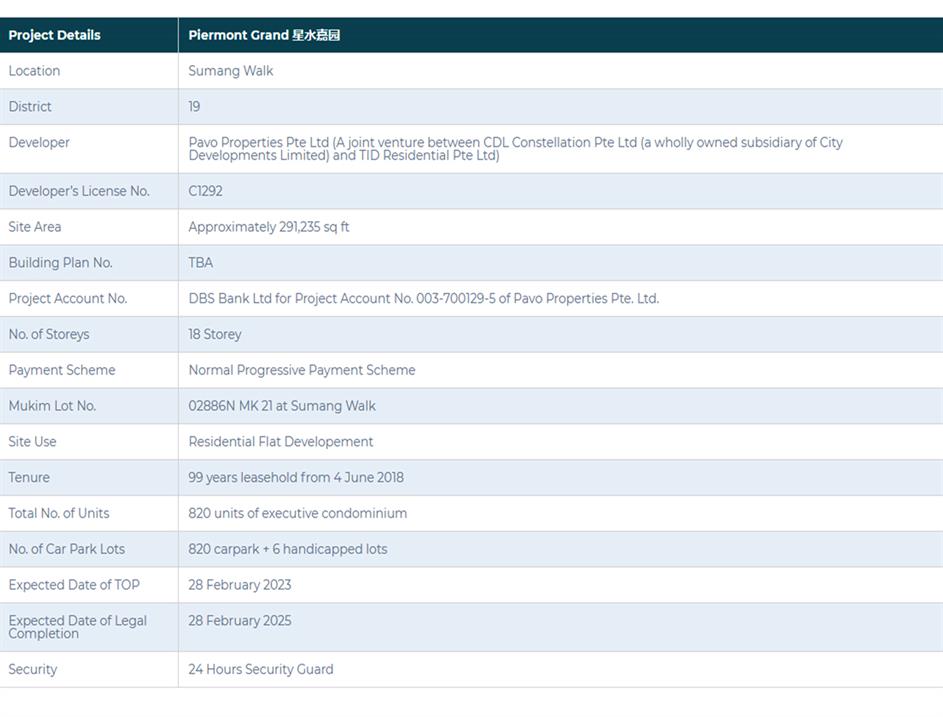Click the "24 Hours Security Guard" value
Image resolution: width=943 pixels, height=717 pixels.
(x=261, y=670)
